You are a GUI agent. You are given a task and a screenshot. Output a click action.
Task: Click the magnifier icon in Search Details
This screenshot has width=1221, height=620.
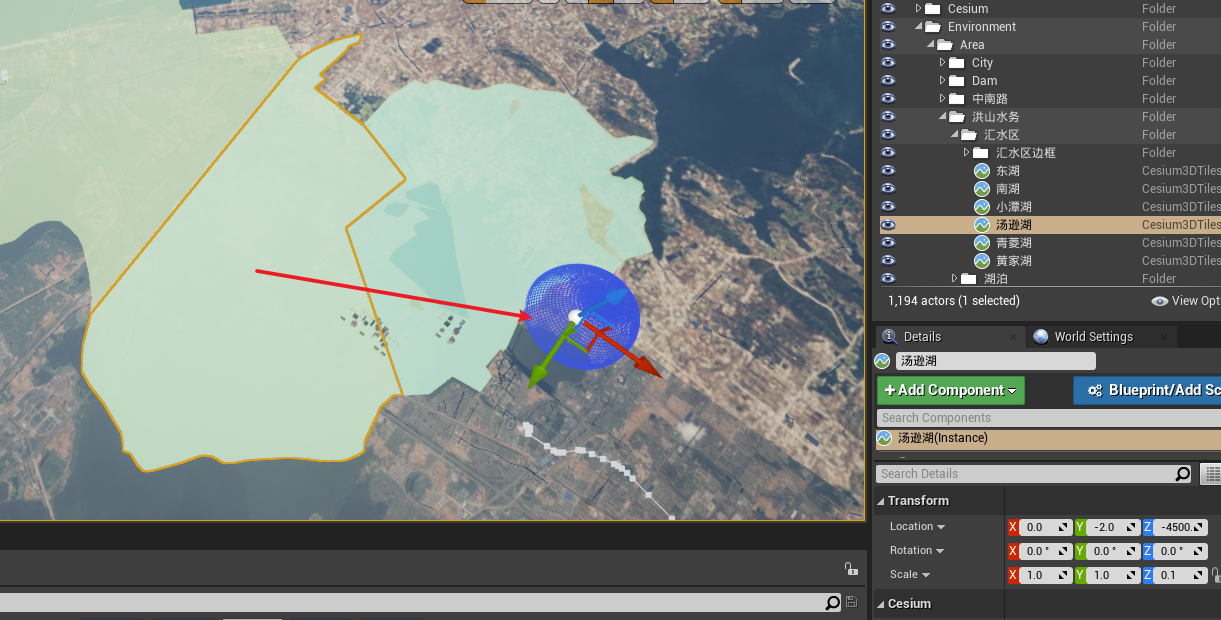tap(1181, 473)
